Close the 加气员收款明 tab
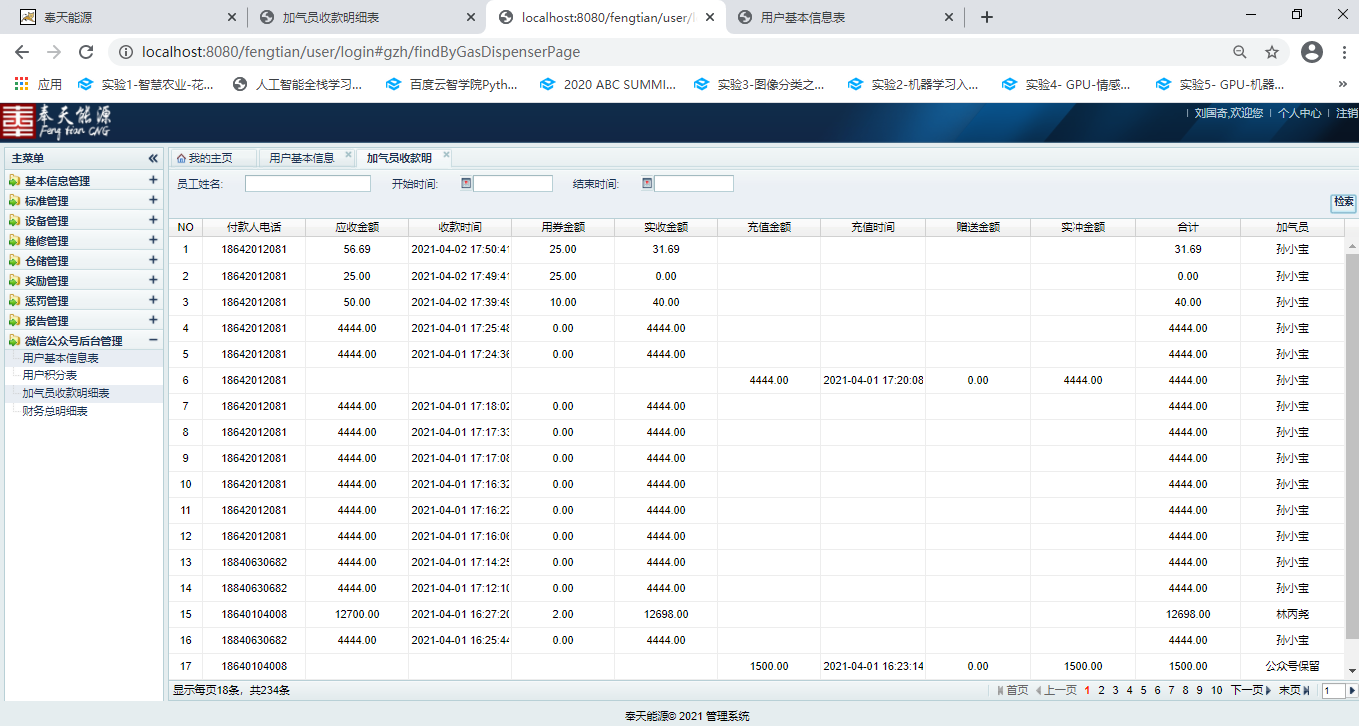 [446, 156]
